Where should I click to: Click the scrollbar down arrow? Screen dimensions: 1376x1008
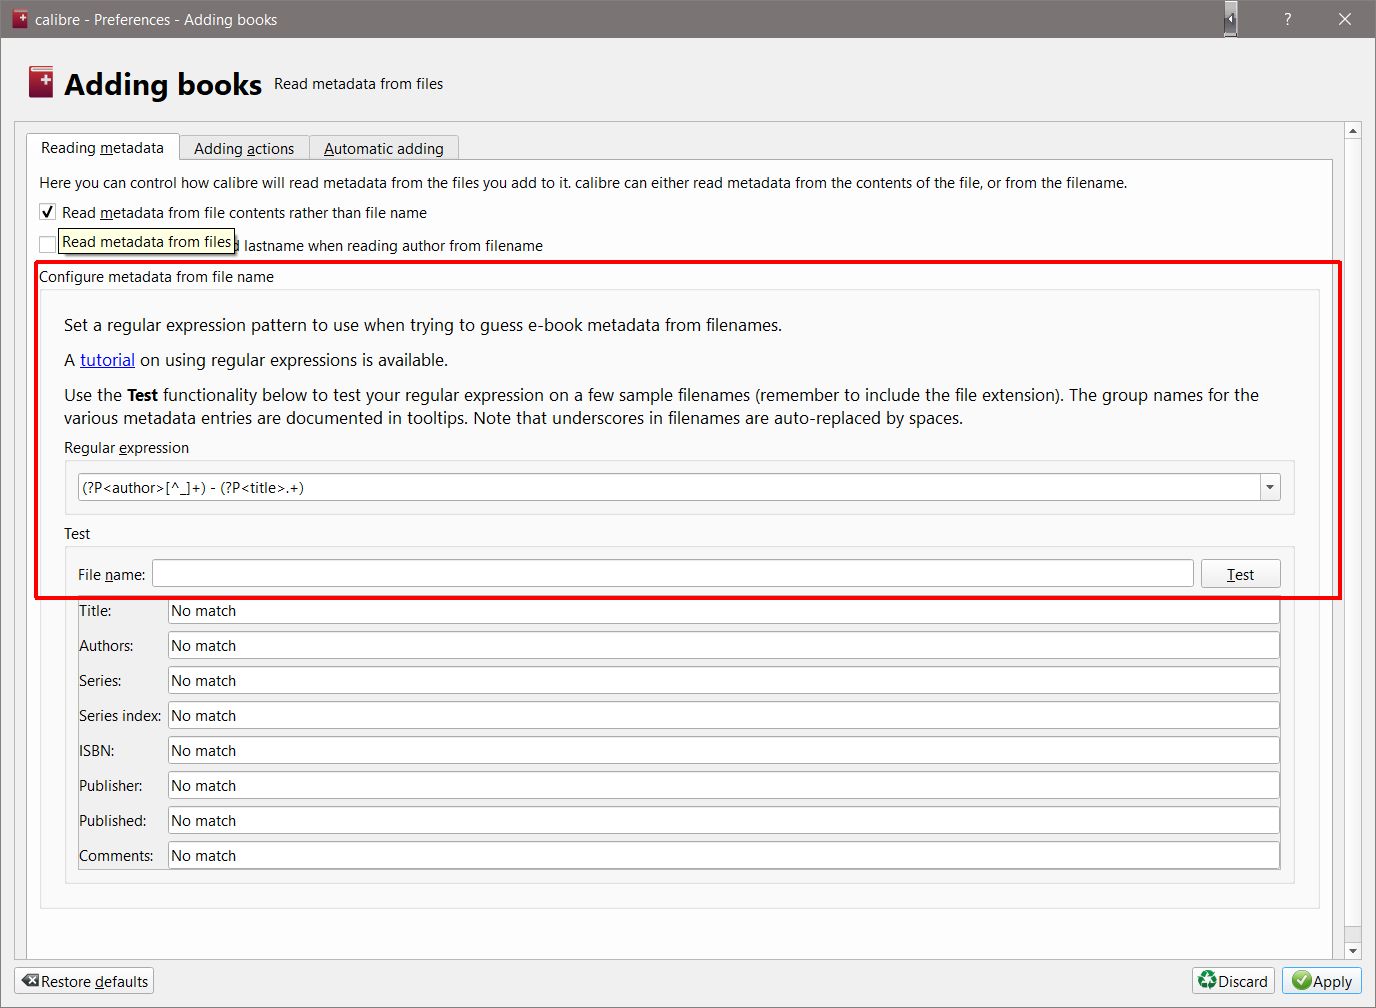[1353, 951]
